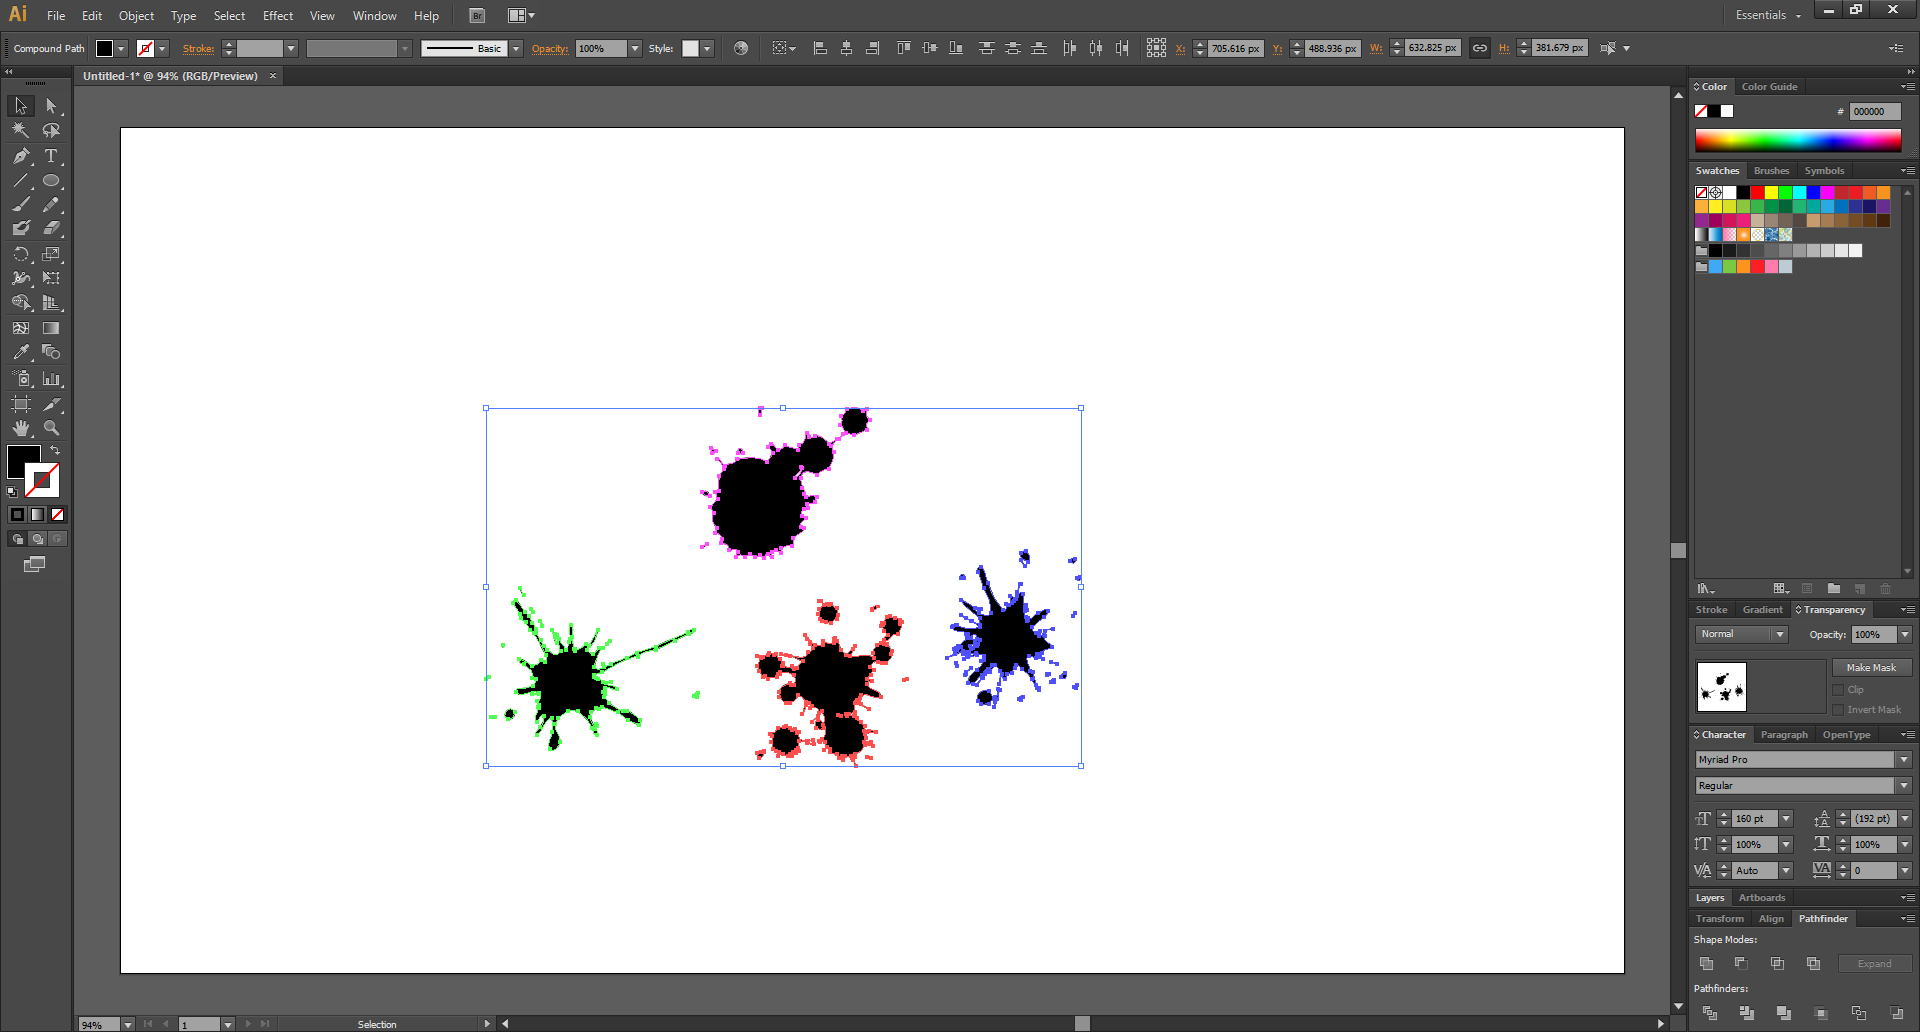Click the Opacity link in control bar
1920x1032 pixels.
tap(550, 48)
